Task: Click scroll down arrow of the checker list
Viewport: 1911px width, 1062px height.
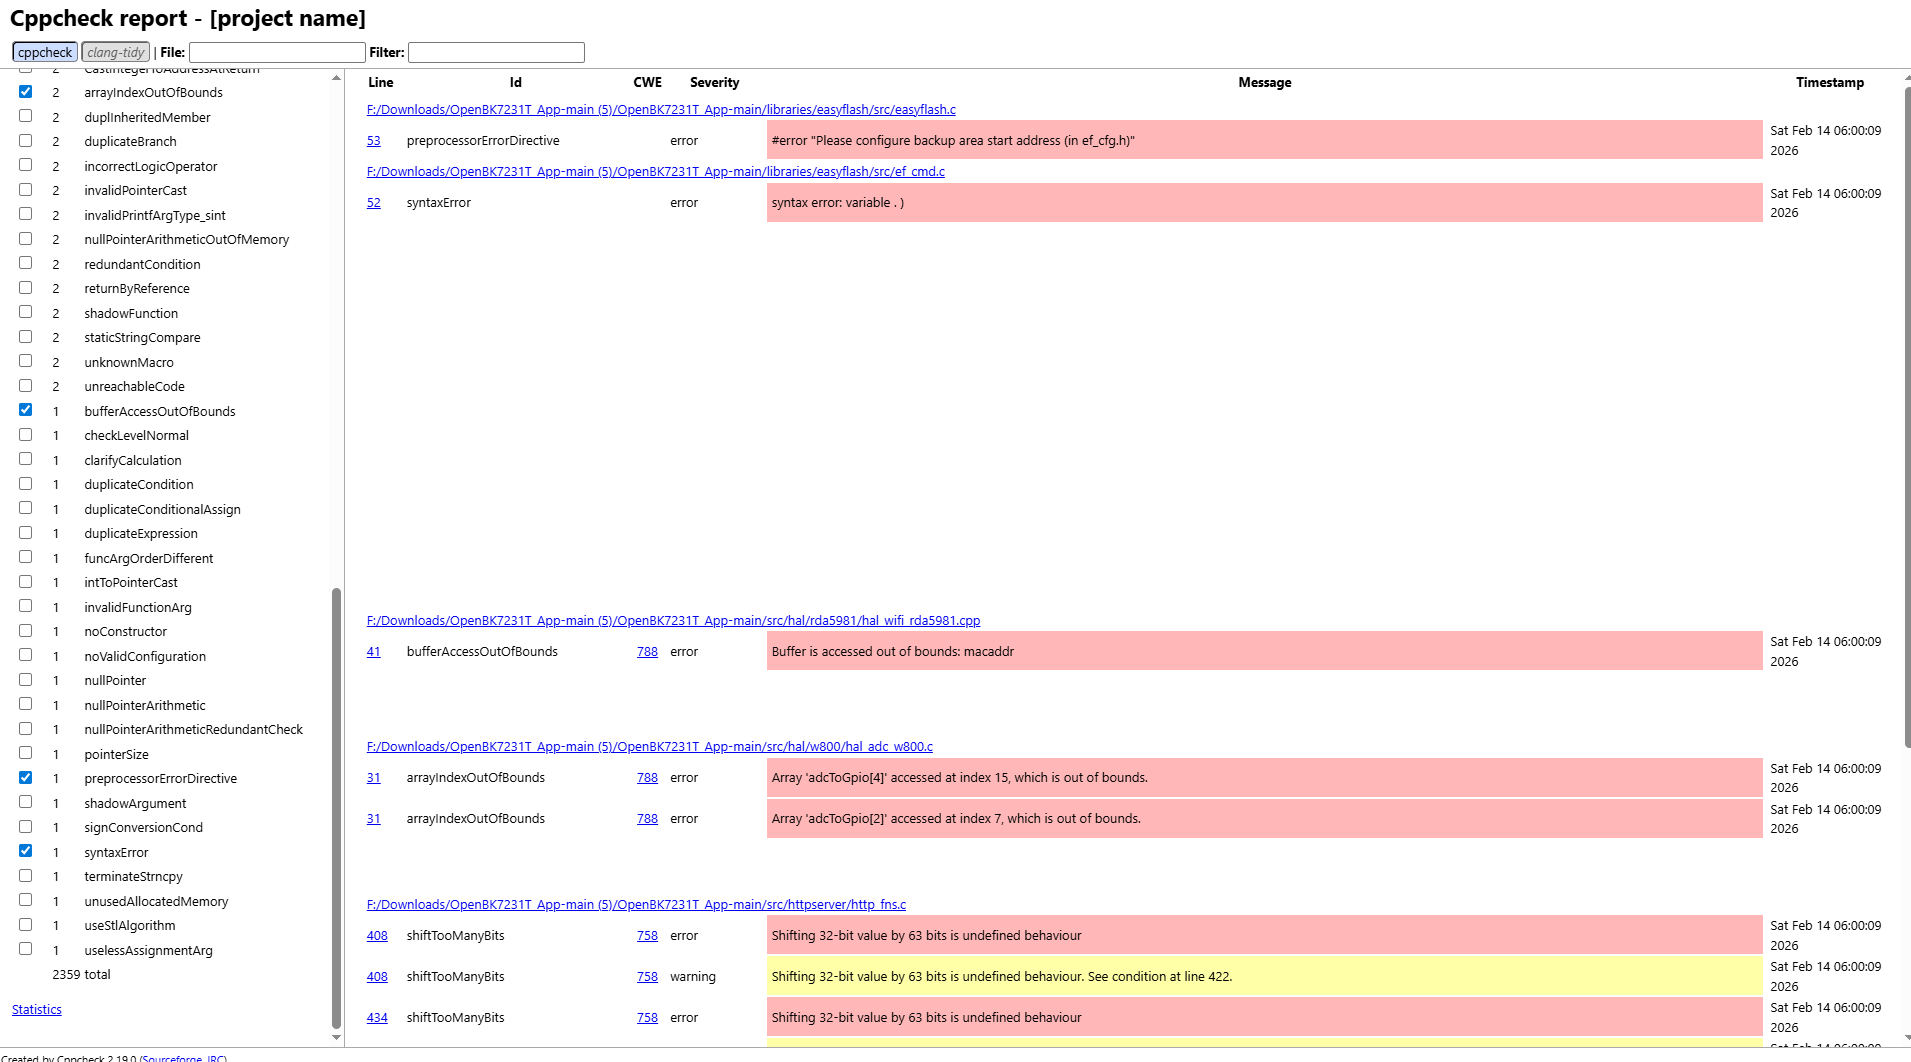Action: coord(336,1037)
